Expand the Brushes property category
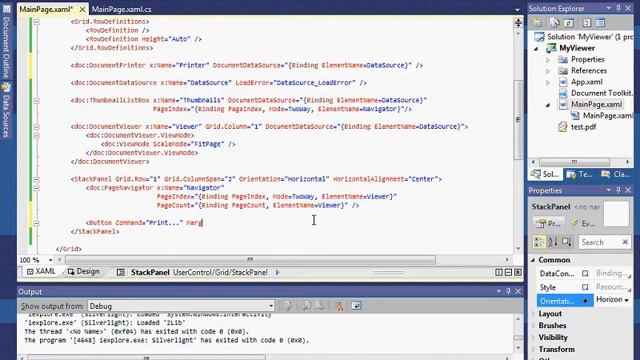 533,326
